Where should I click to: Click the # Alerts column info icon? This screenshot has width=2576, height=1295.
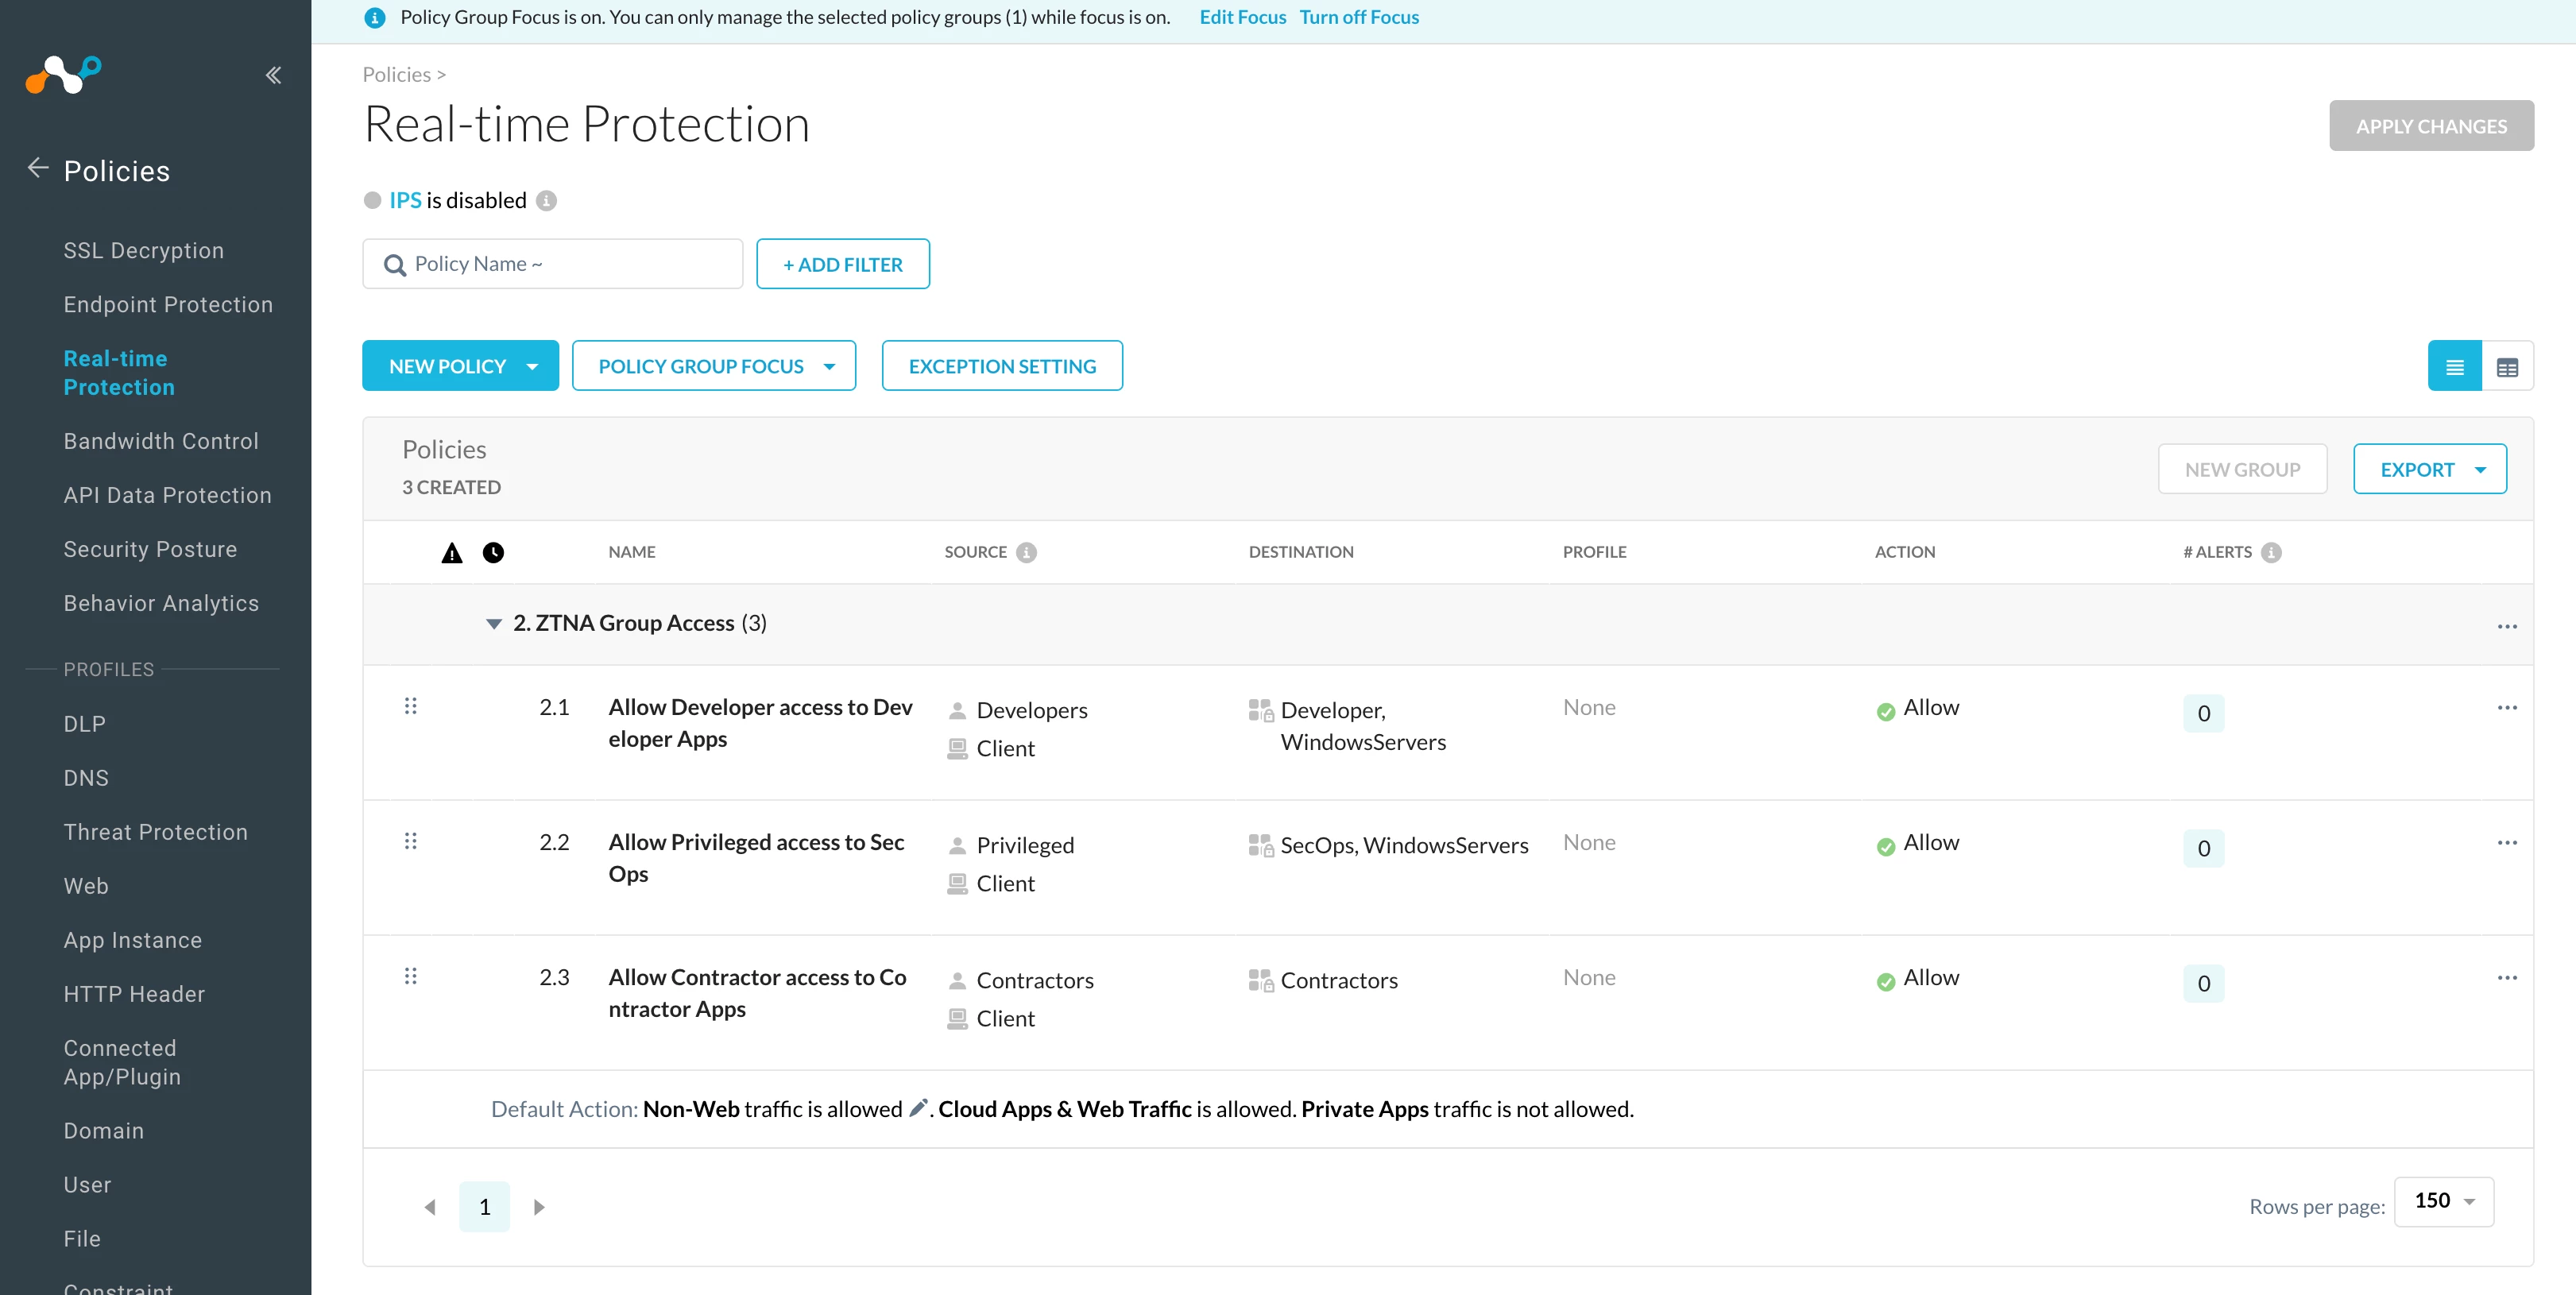(2271, 552)
